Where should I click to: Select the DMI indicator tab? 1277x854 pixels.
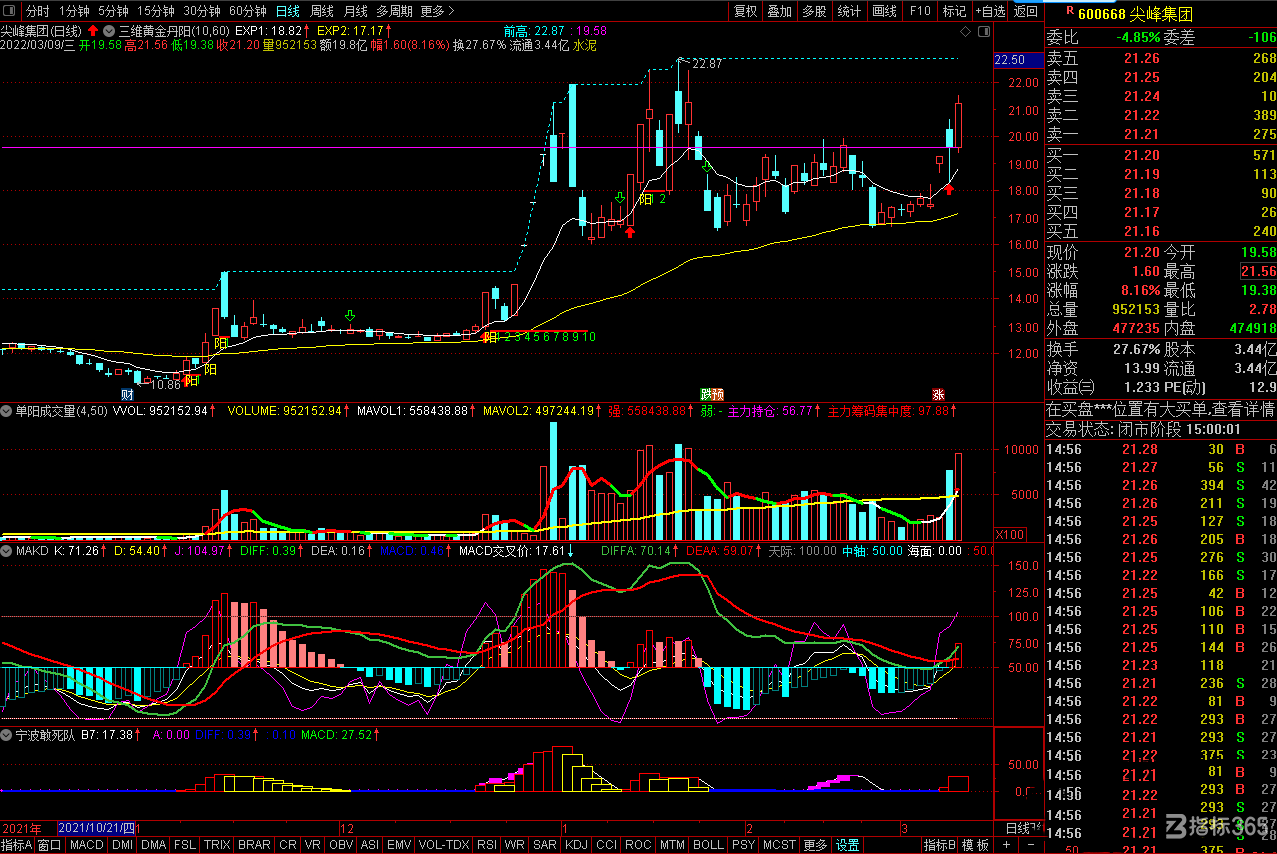[x=122, y=845]
